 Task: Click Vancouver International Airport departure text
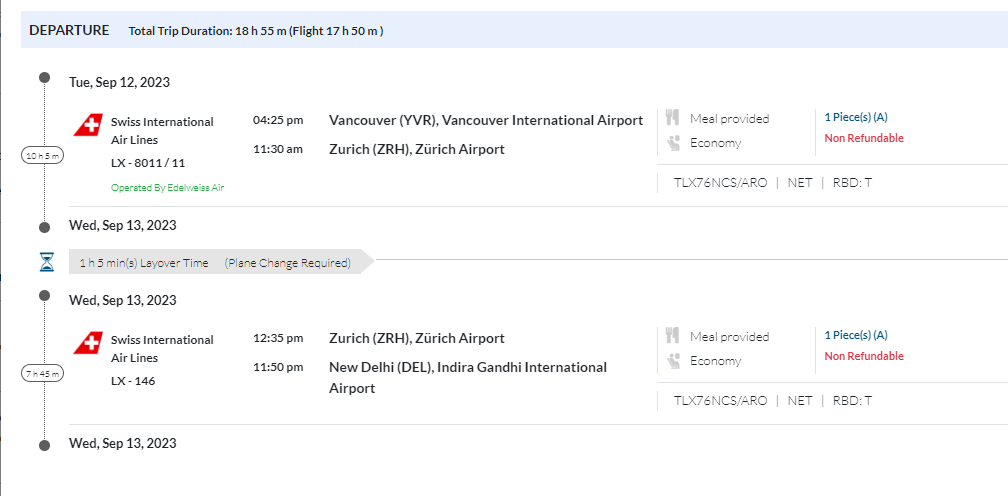tap(486, 120)
